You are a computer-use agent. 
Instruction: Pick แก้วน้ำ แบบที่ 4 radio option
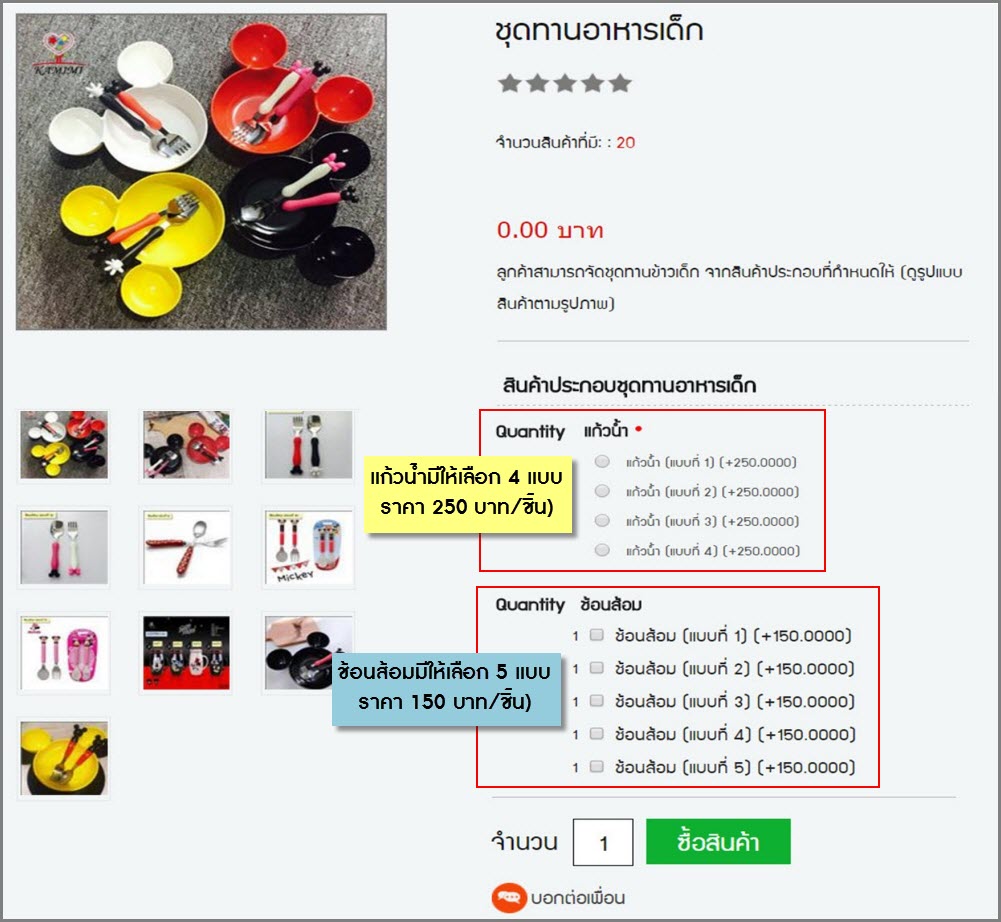tap(602, 550)
